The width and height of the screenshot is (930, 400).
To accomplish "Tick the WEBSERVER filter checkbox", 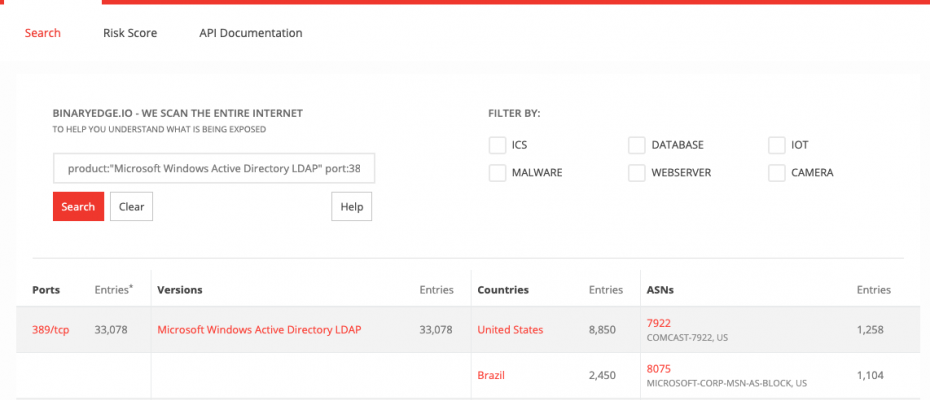I will pyautogui.click(x=636, y=173).
